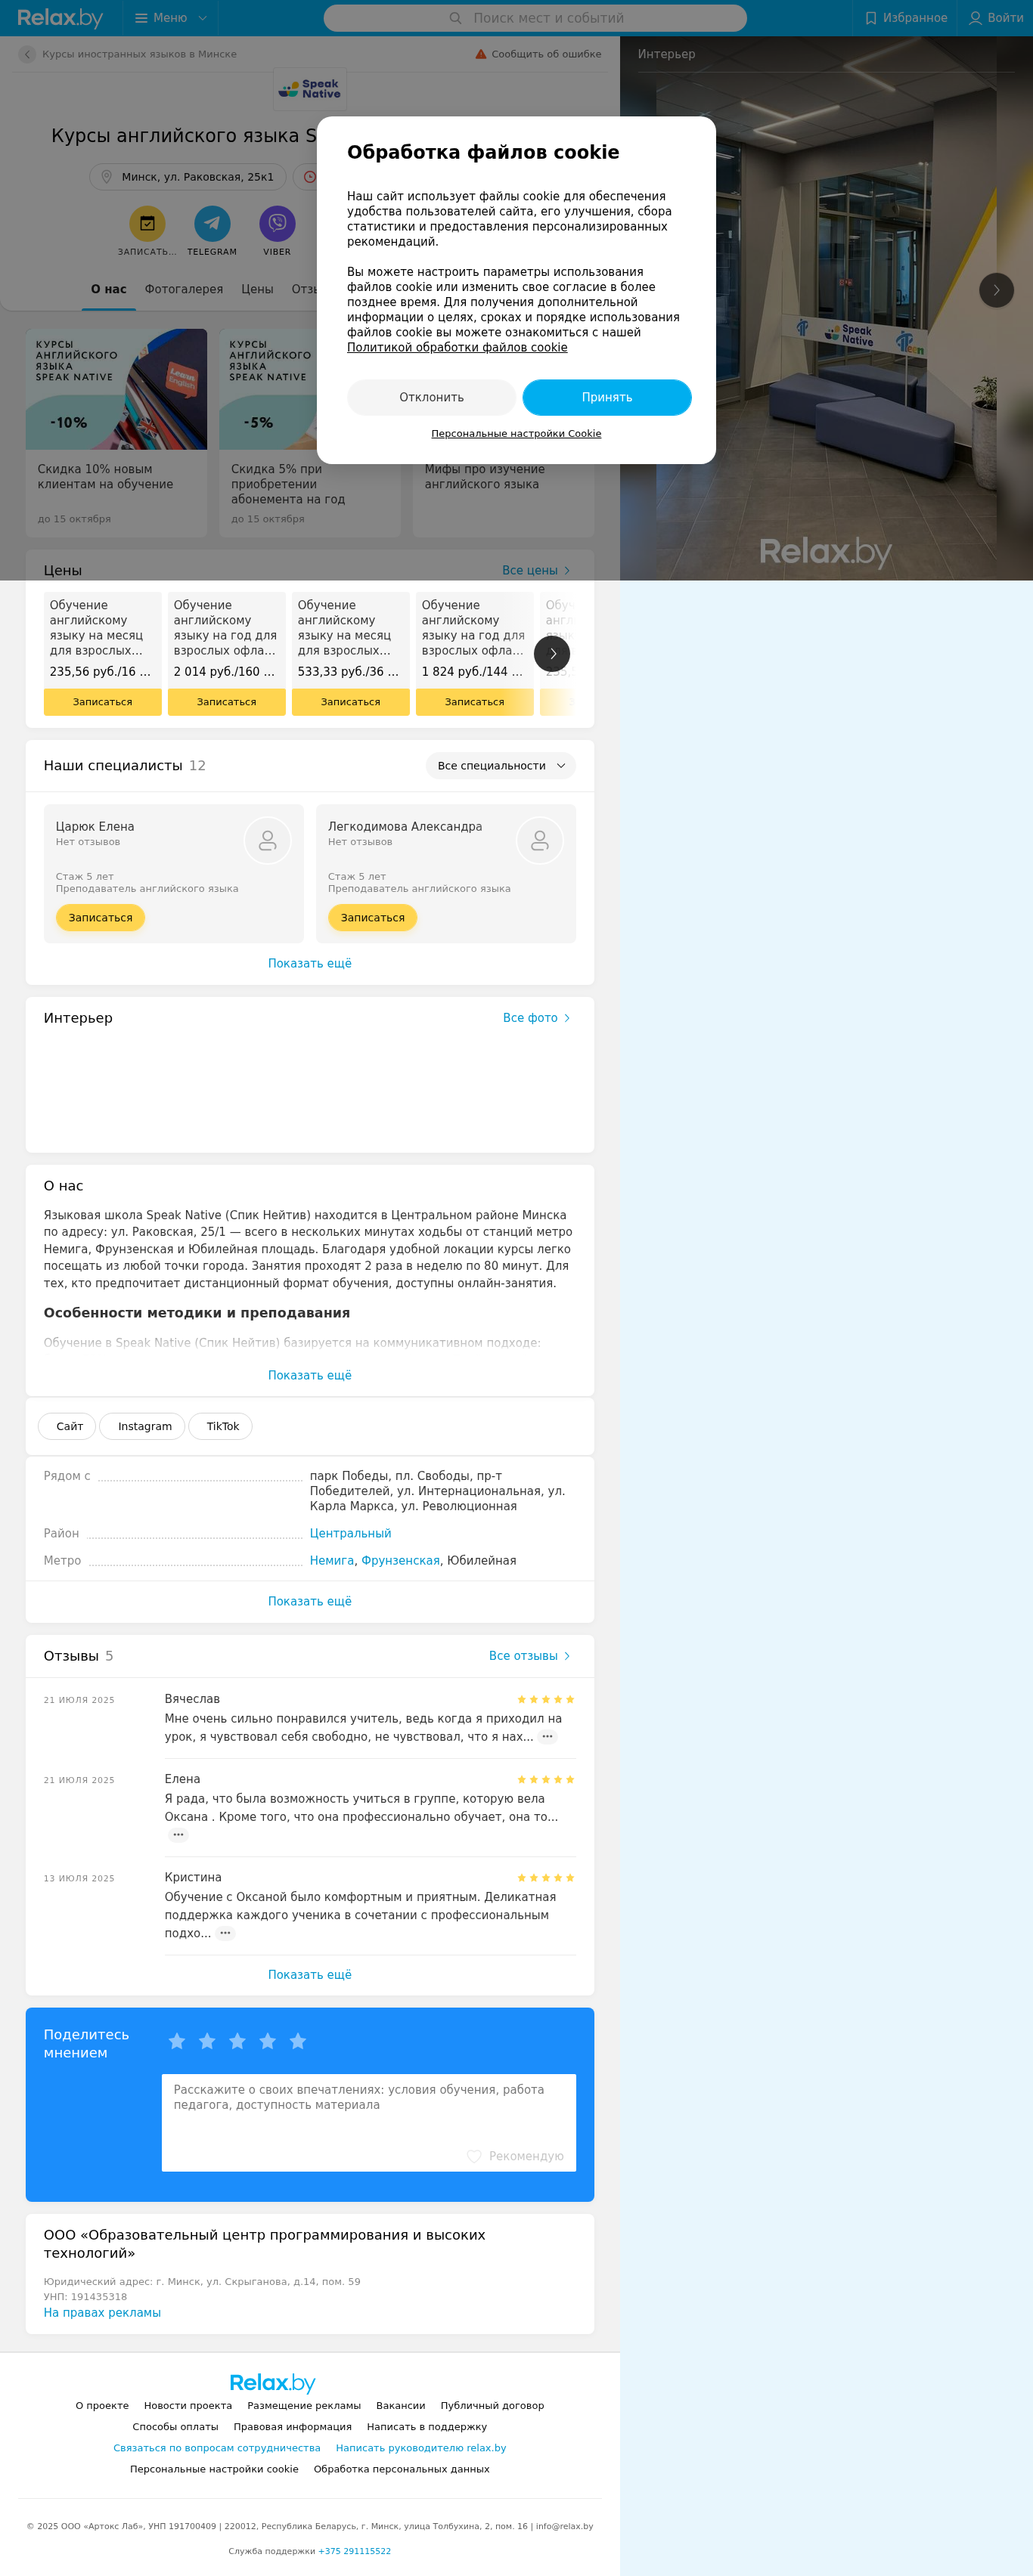Click the Центральный district link

350,1534
